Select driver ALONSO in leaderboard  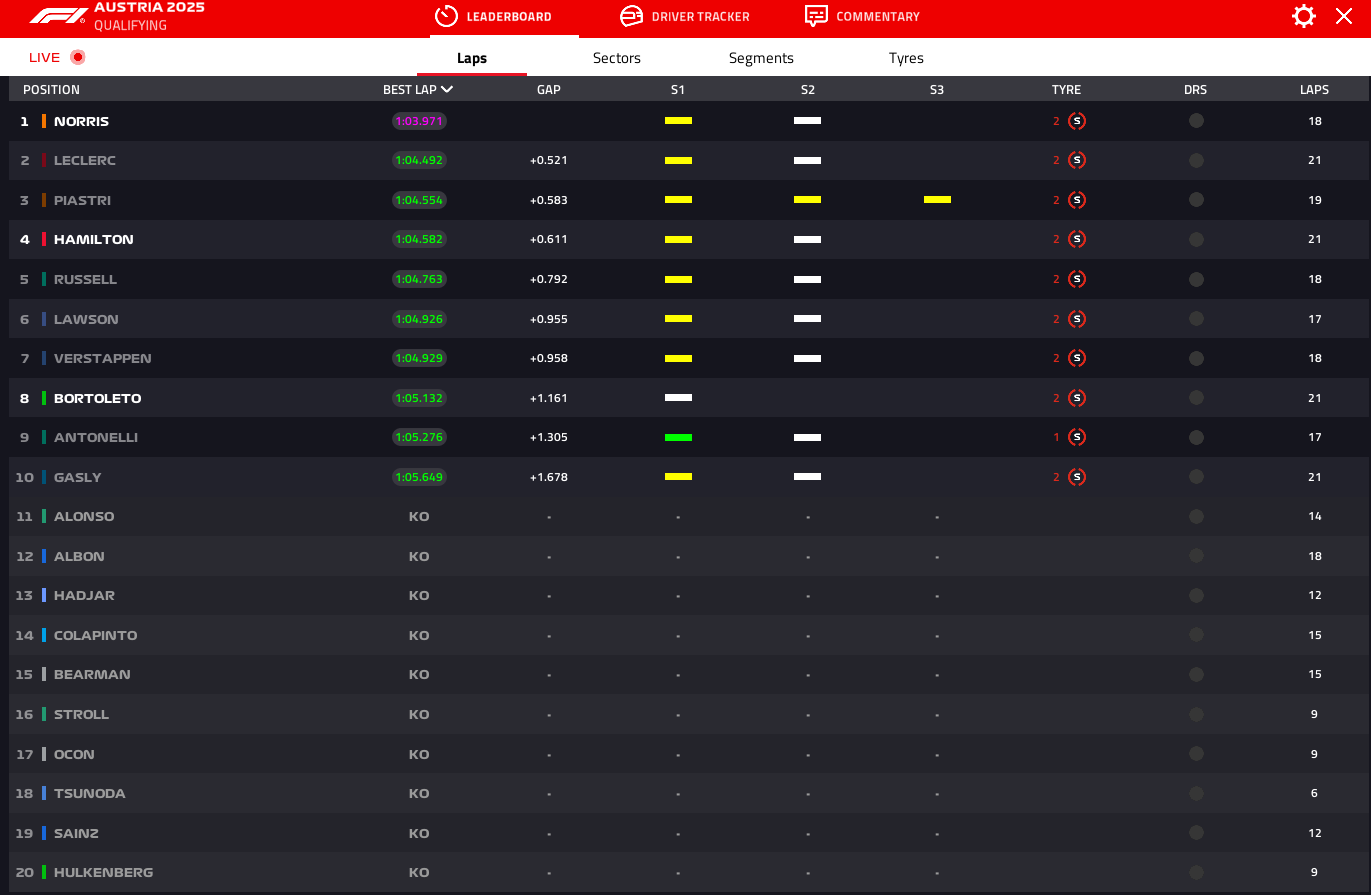(84, 516)
